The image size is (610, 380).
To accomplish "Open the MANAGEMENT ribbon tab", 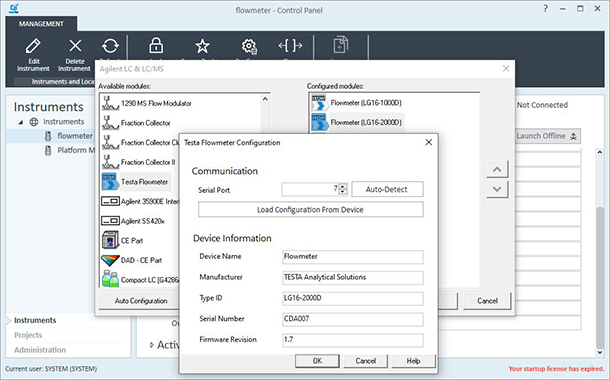I will 41,24.
